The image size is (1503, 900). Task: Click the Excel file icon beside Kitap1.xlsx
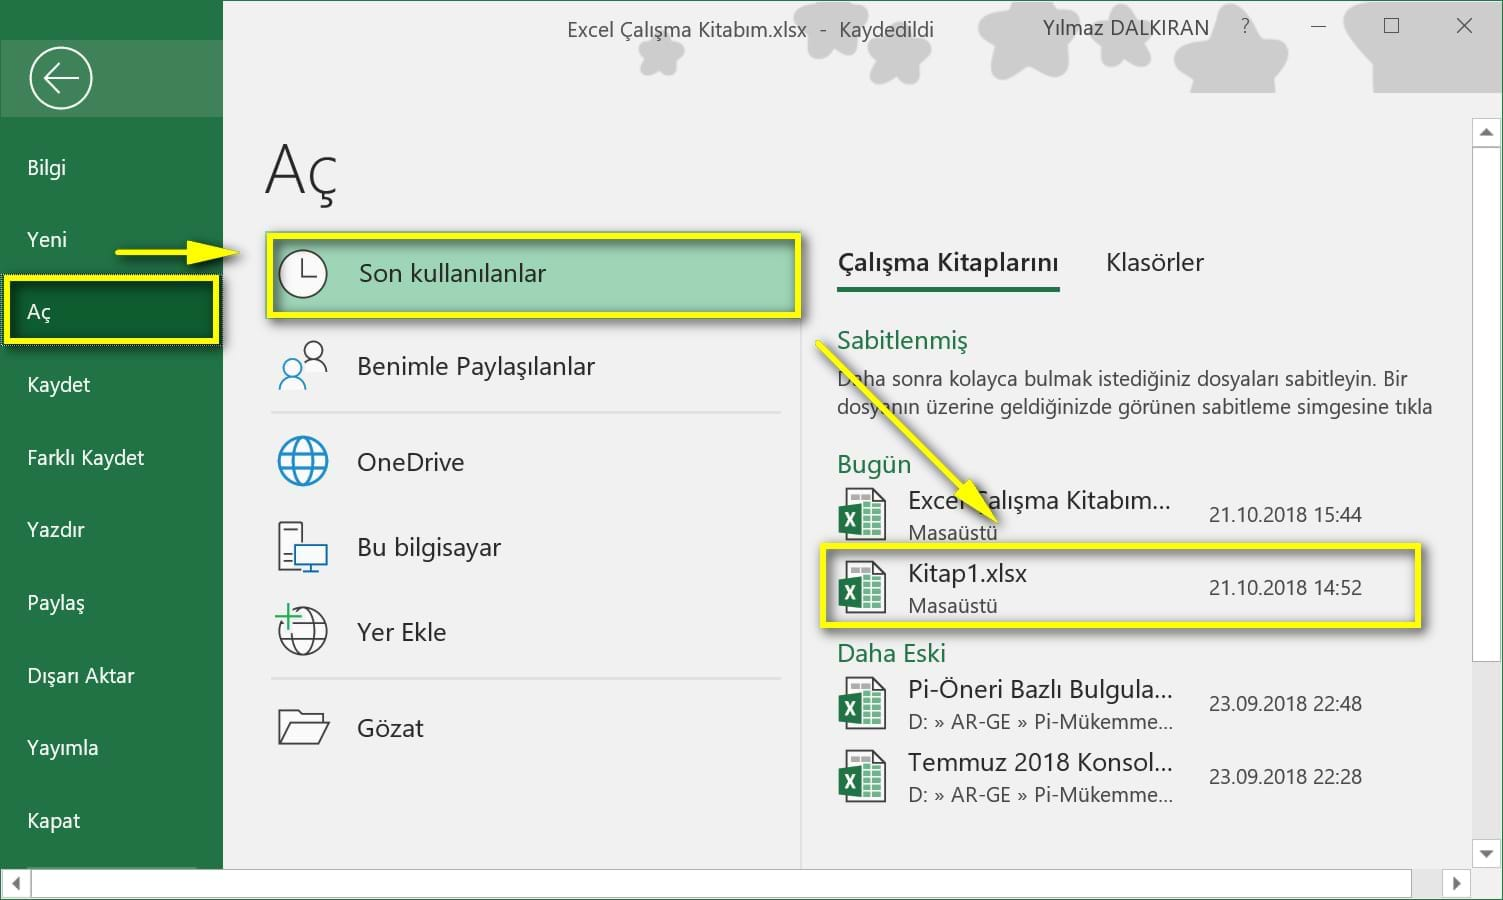click(861, 587)
